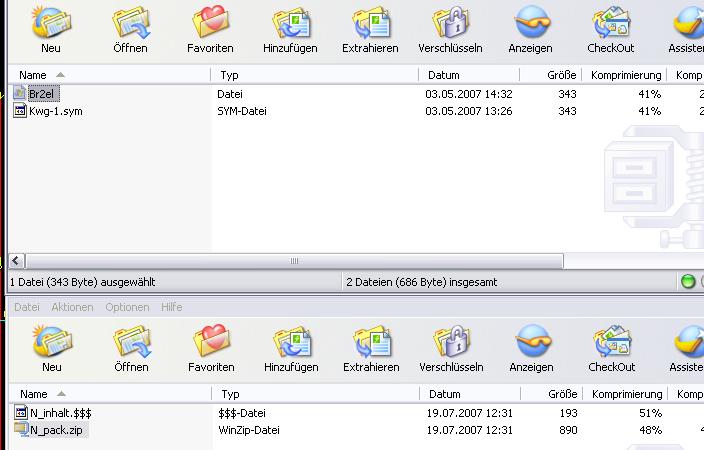Viewport: 704px width, 450px height.
Task: Sort by Komprimierung column in upper window
Action: pos(624,75)
